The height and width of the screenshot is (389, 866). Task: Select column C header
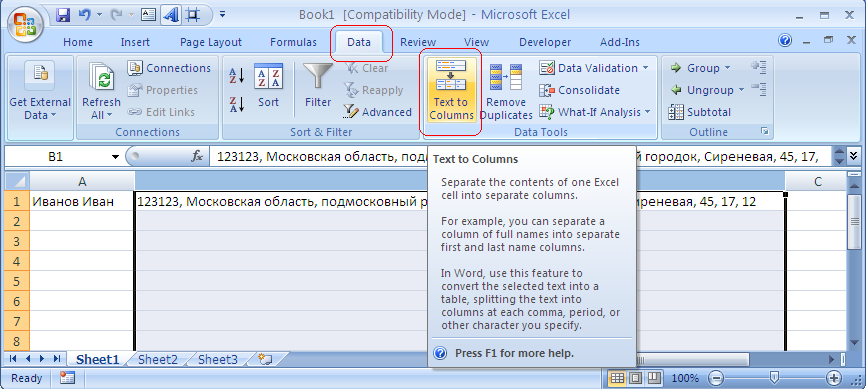pos(817,182)
